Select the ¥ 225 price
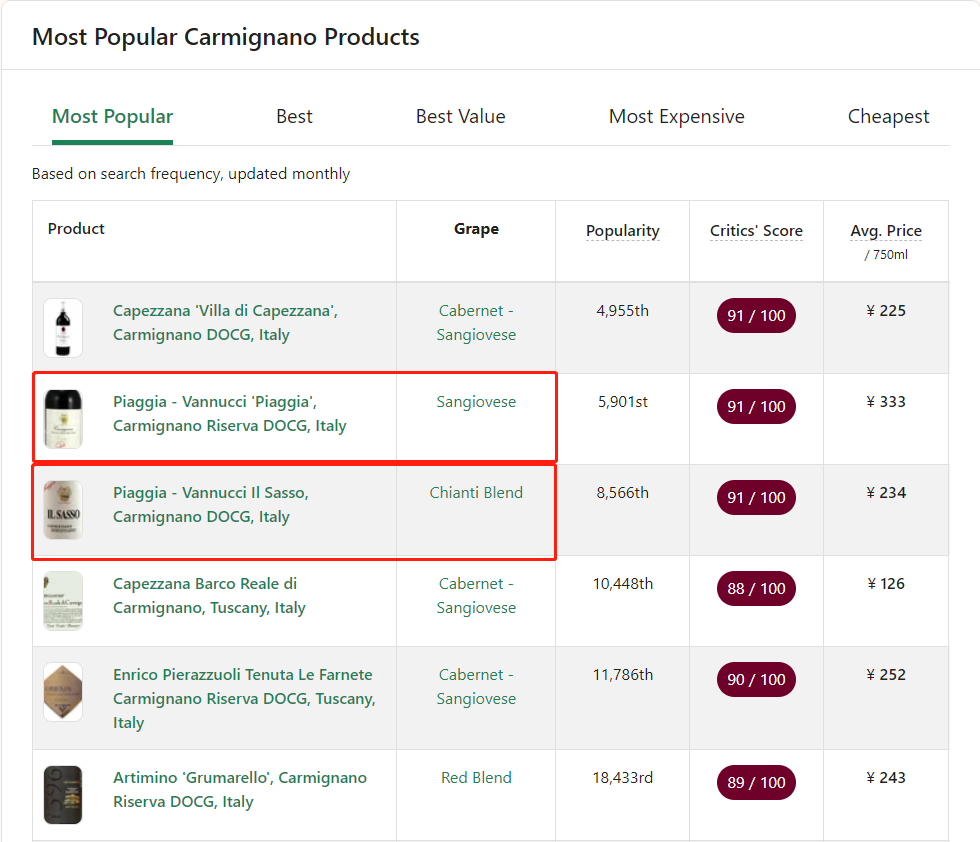This screenshot has height=842, width=980. [886, 311]
